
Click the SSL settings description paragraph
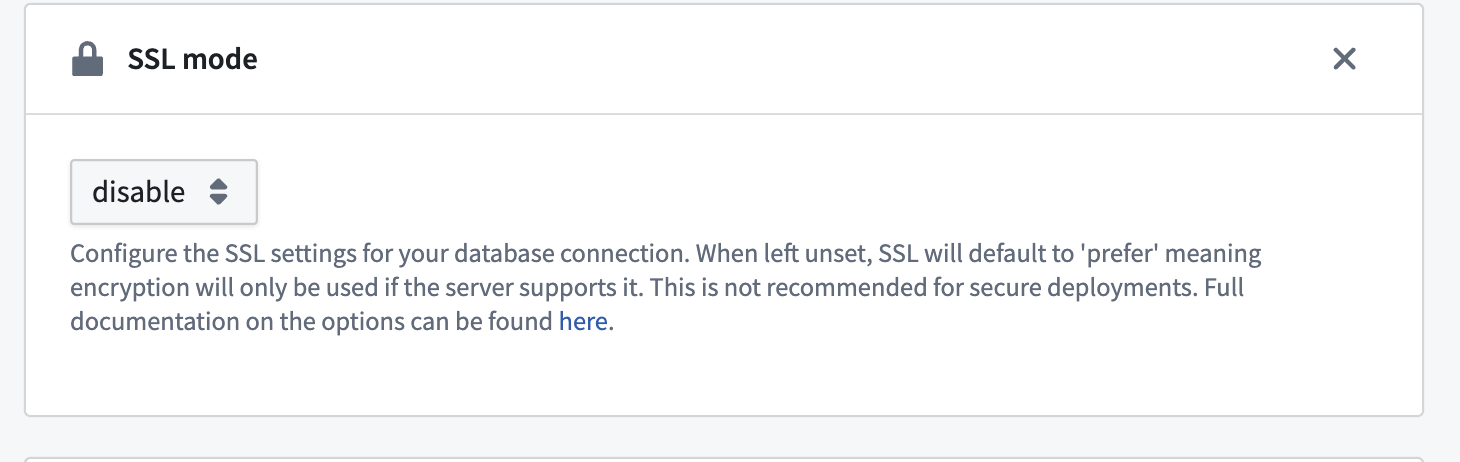tap(660, 288)
